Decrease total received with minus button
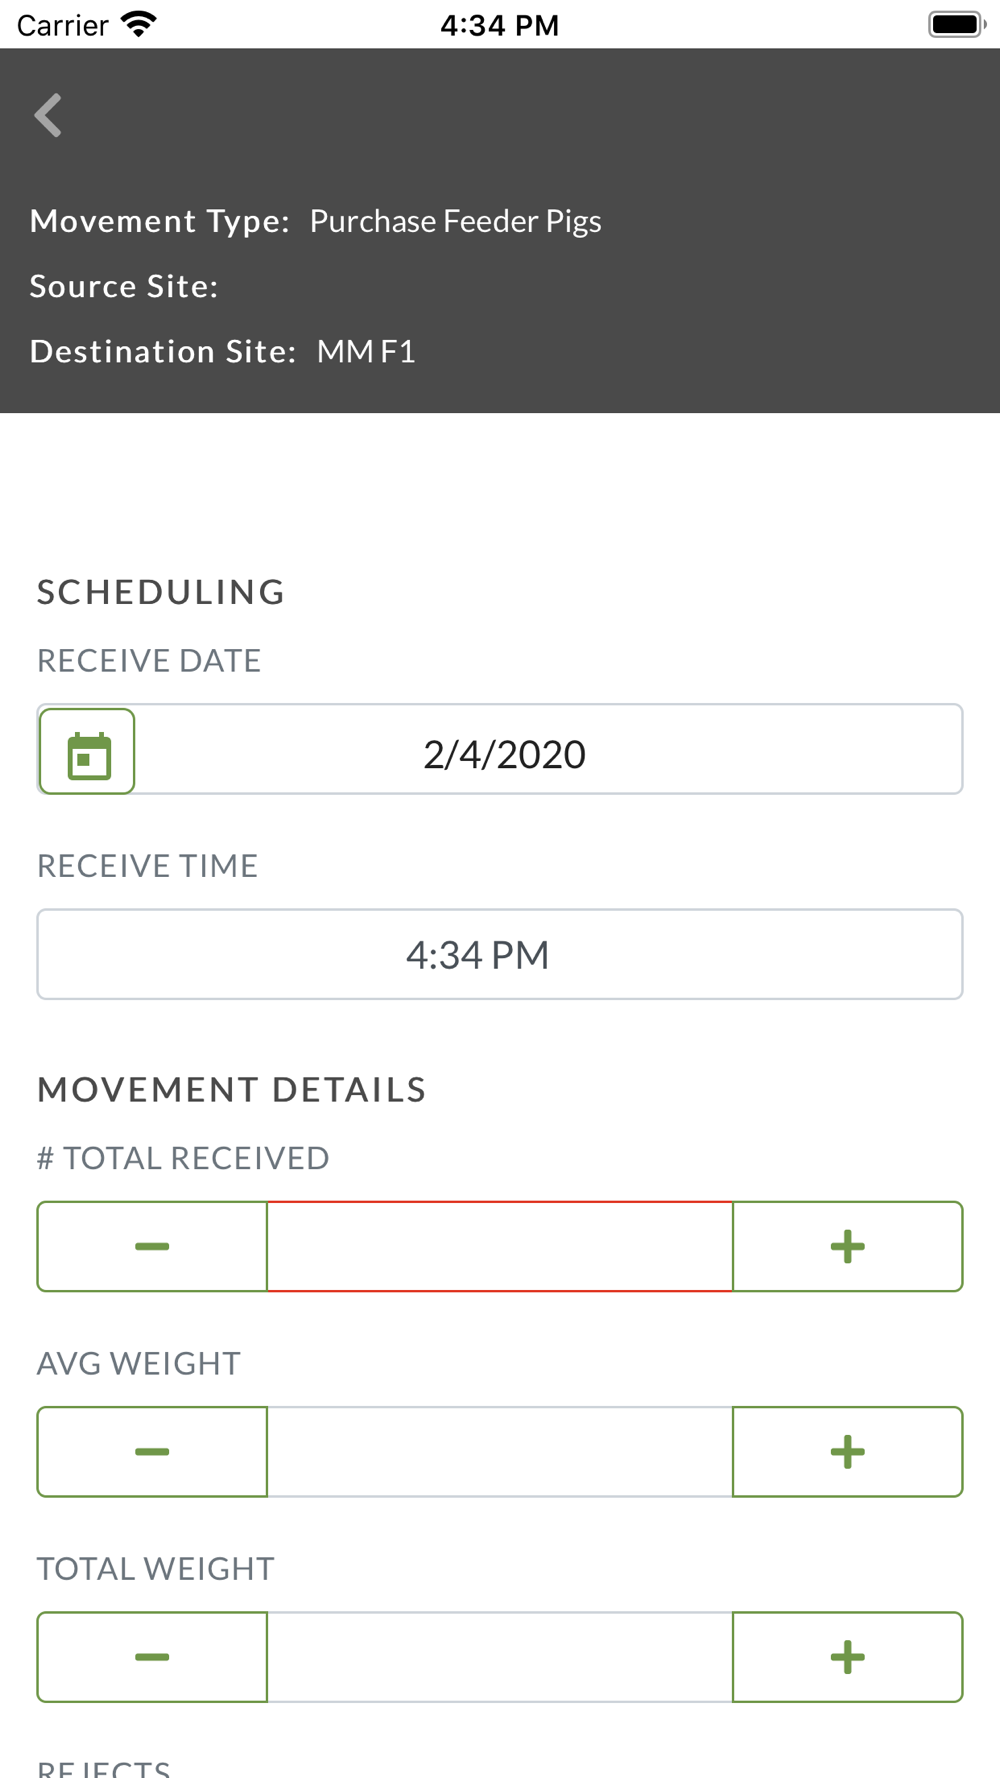Image resolution: width=1000 pixels, height=1778 pixels. click(152, 1246)
